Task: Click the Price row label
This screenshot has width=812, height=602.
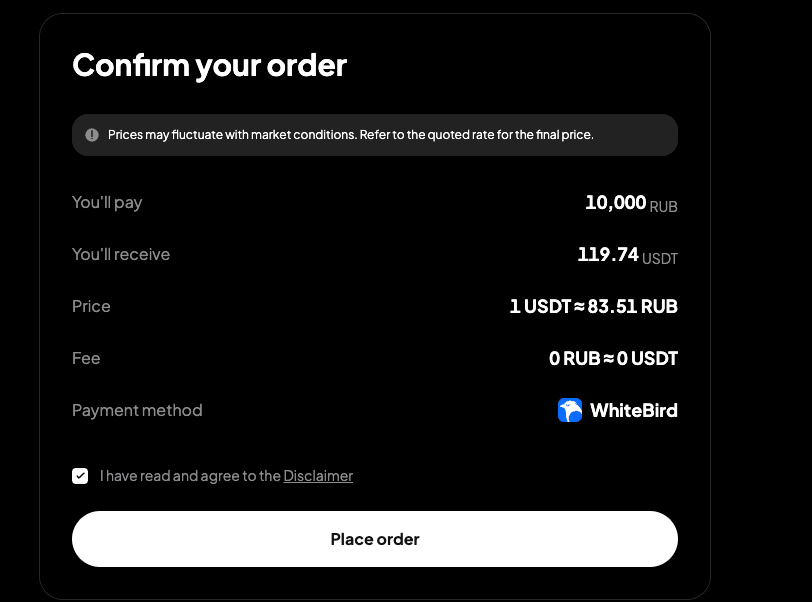Action: (91, 307)
